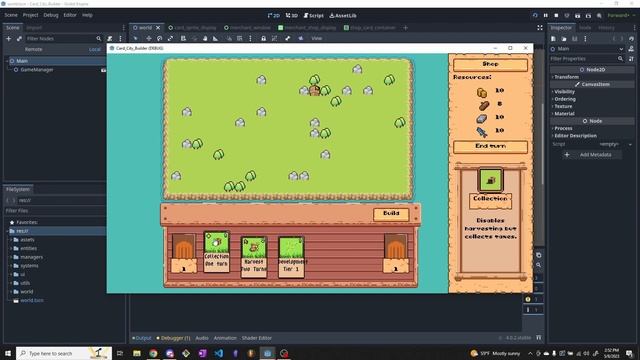Select the Harvest Two Turns card

point(254,257)
